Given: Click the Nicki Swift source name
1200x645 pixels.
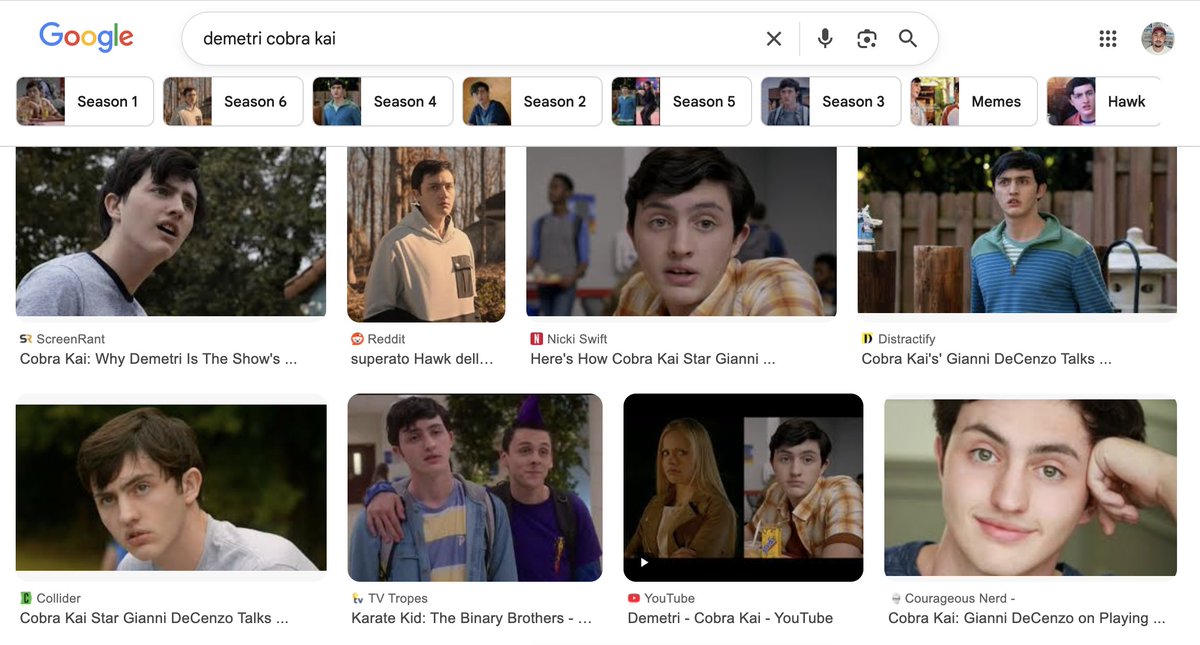Looking at the screenshot, I should coord(578,339).
